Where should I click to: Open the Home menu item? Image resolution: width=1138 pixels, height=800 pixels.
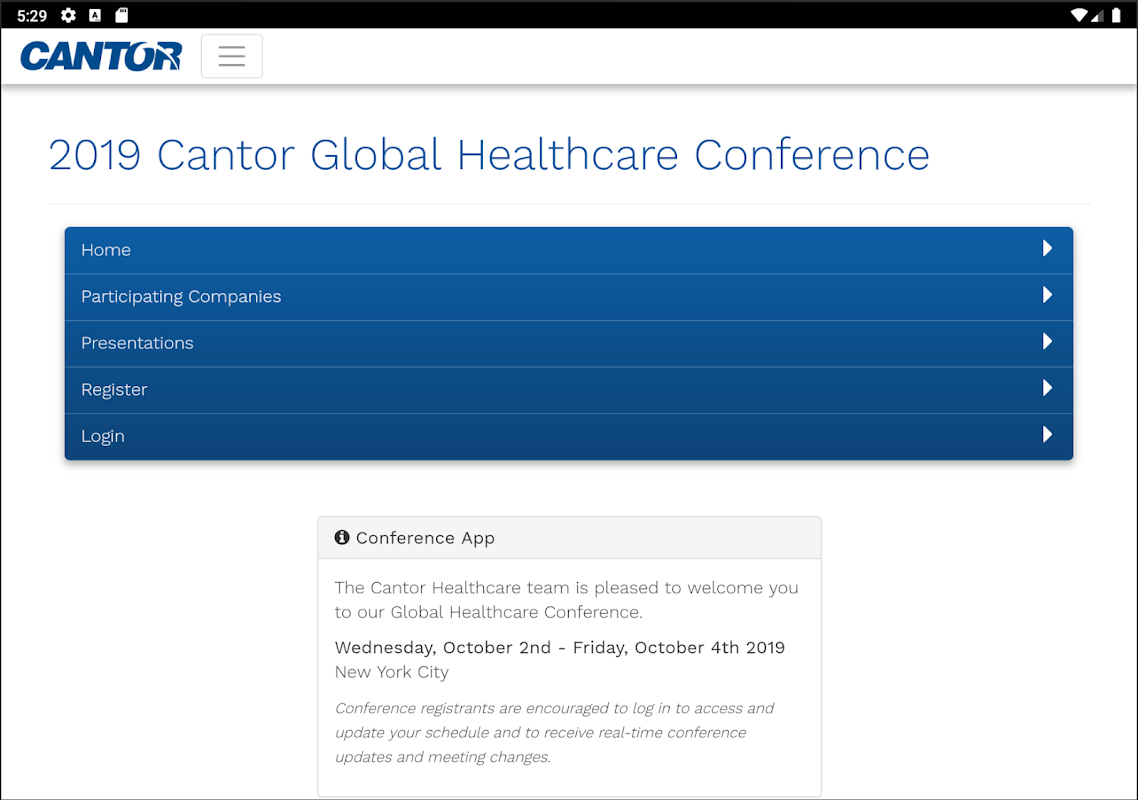pyautogui.click(x=569, y=250)
